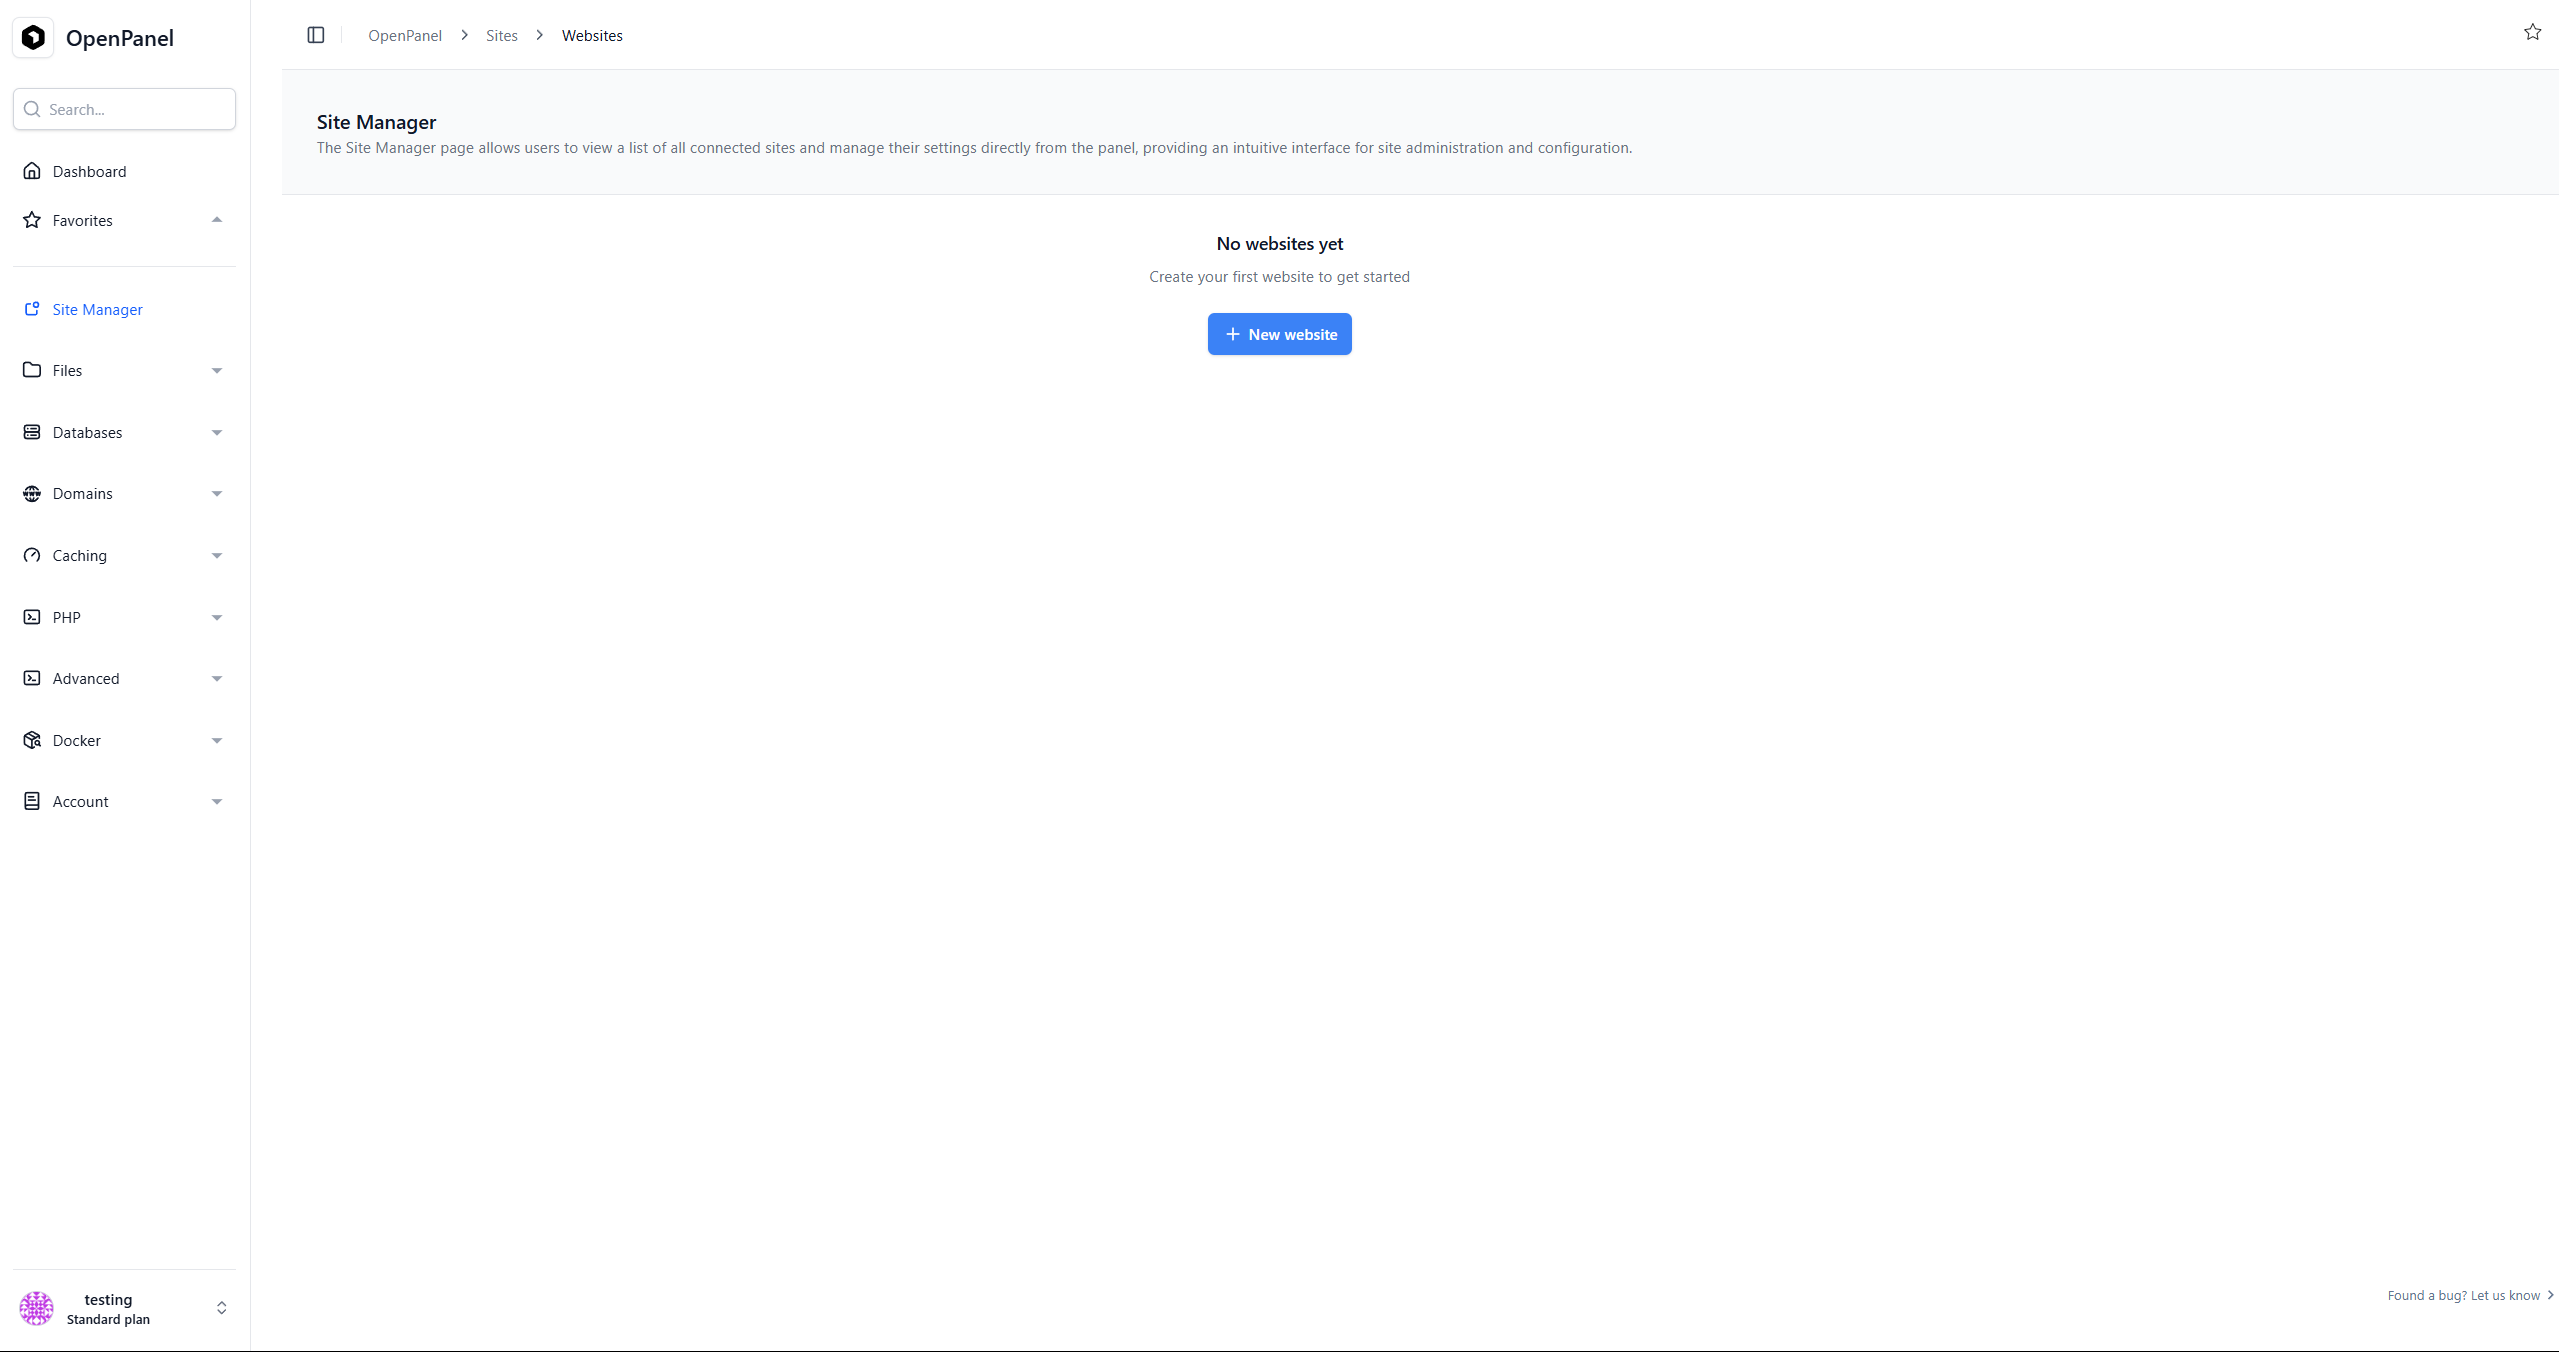Open Dashboard from the sidebar
The image size is (2559, 1352).
pyautogui.click(x=124, y=171)
